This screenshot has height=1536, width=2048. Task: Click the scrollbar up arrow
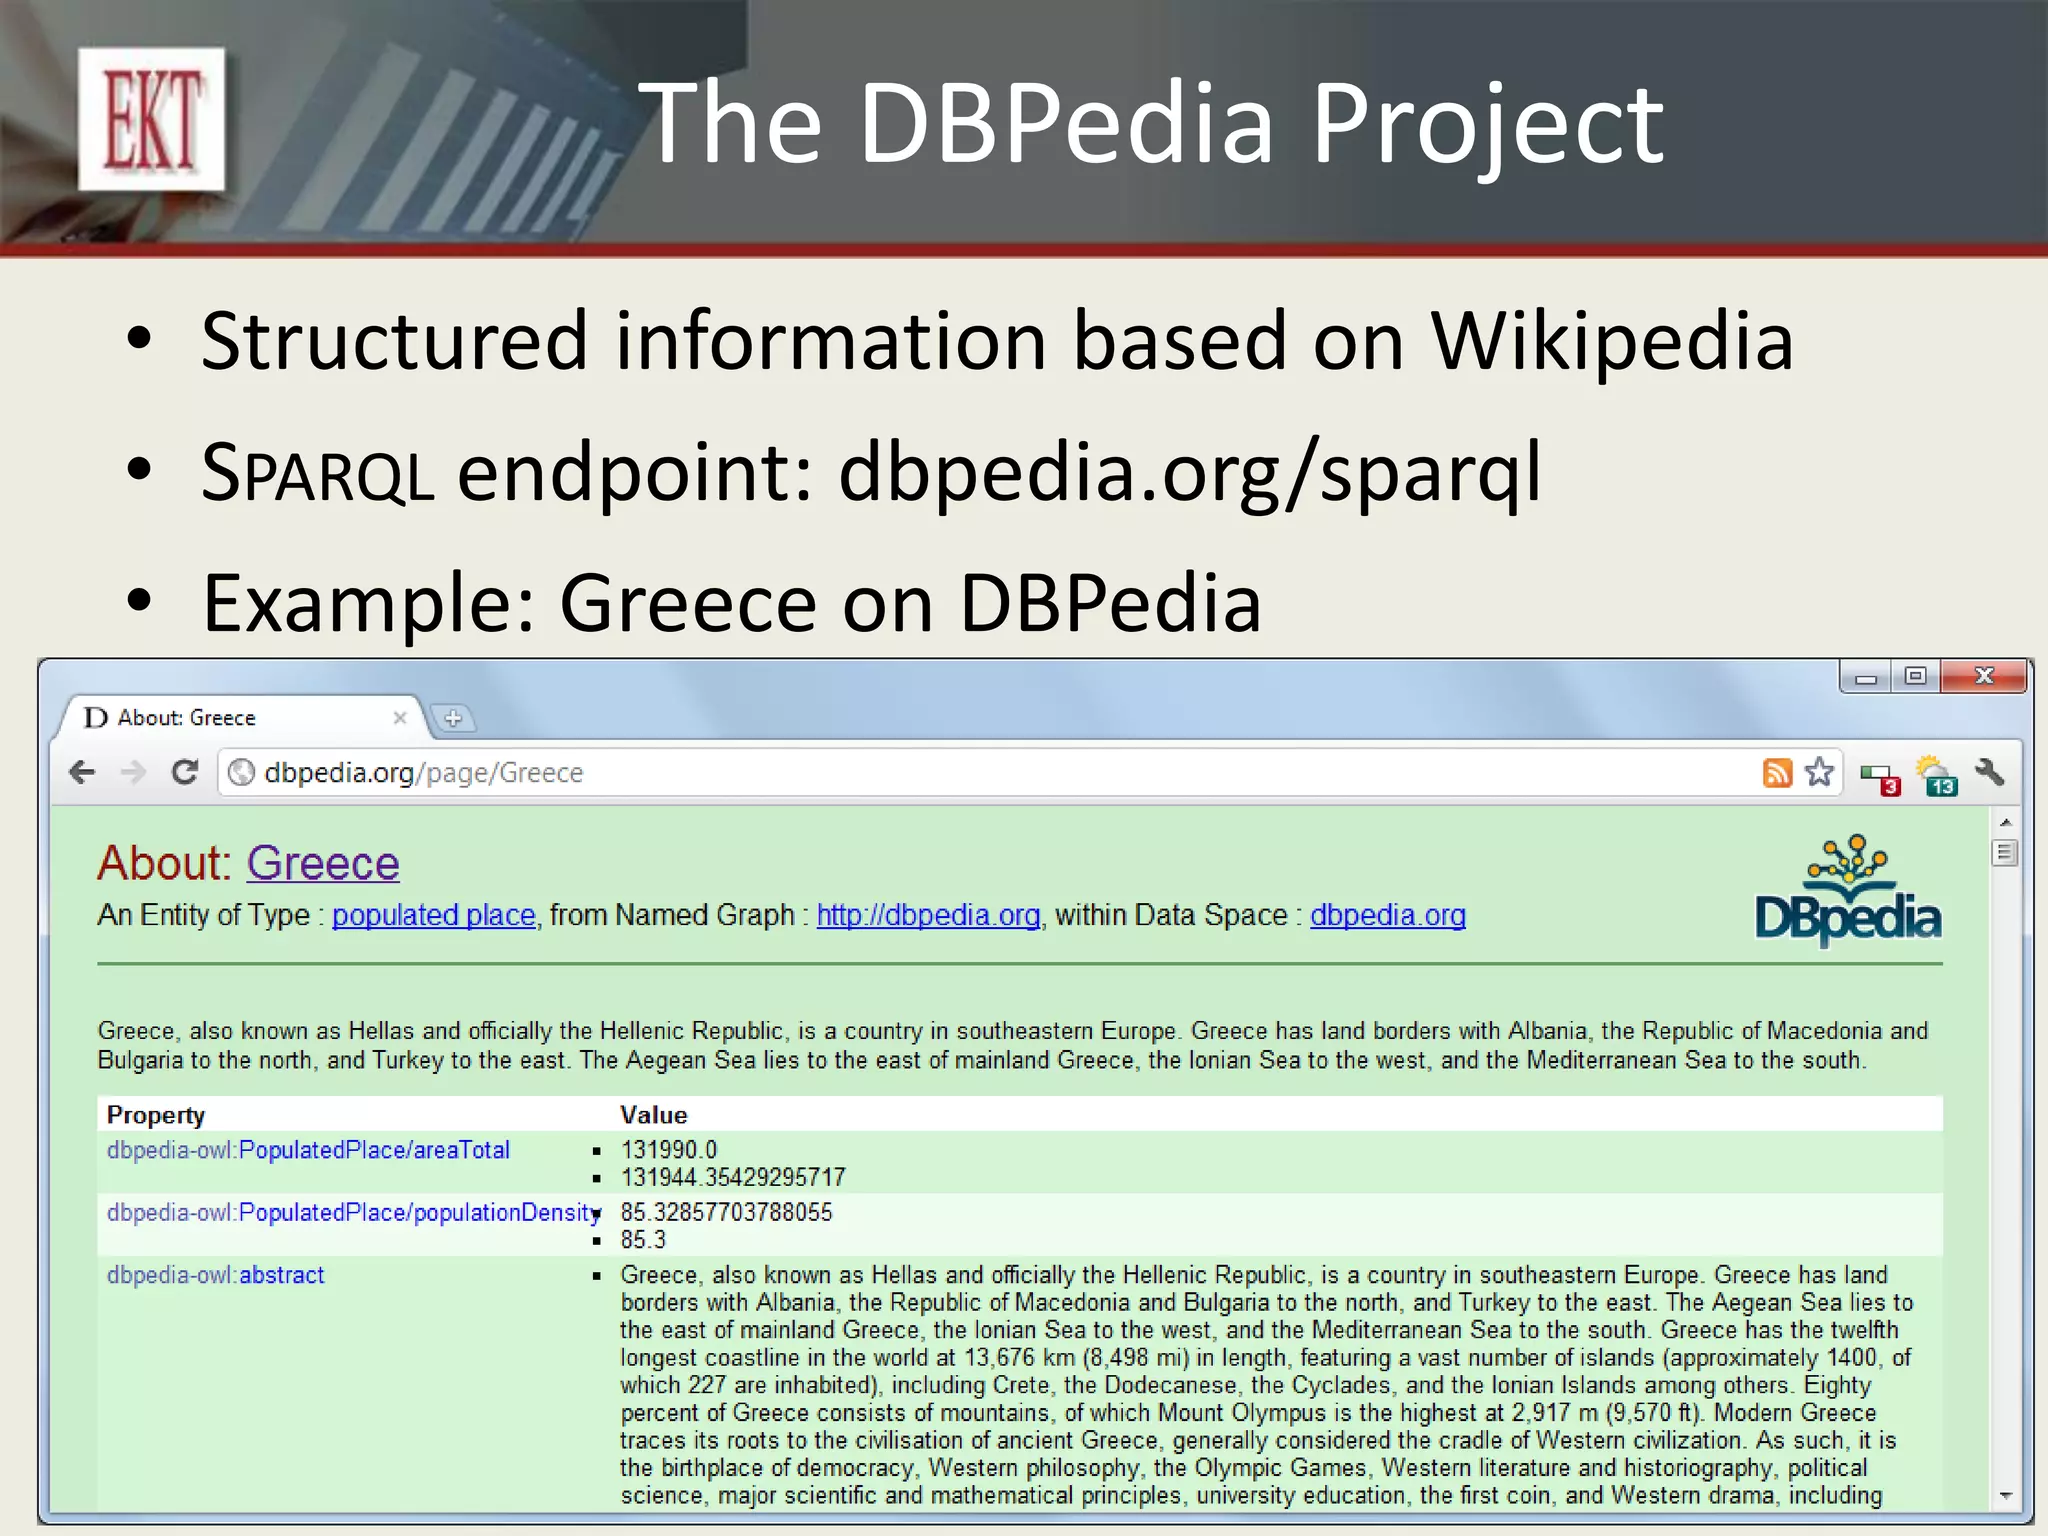(x=2005, y=822)
